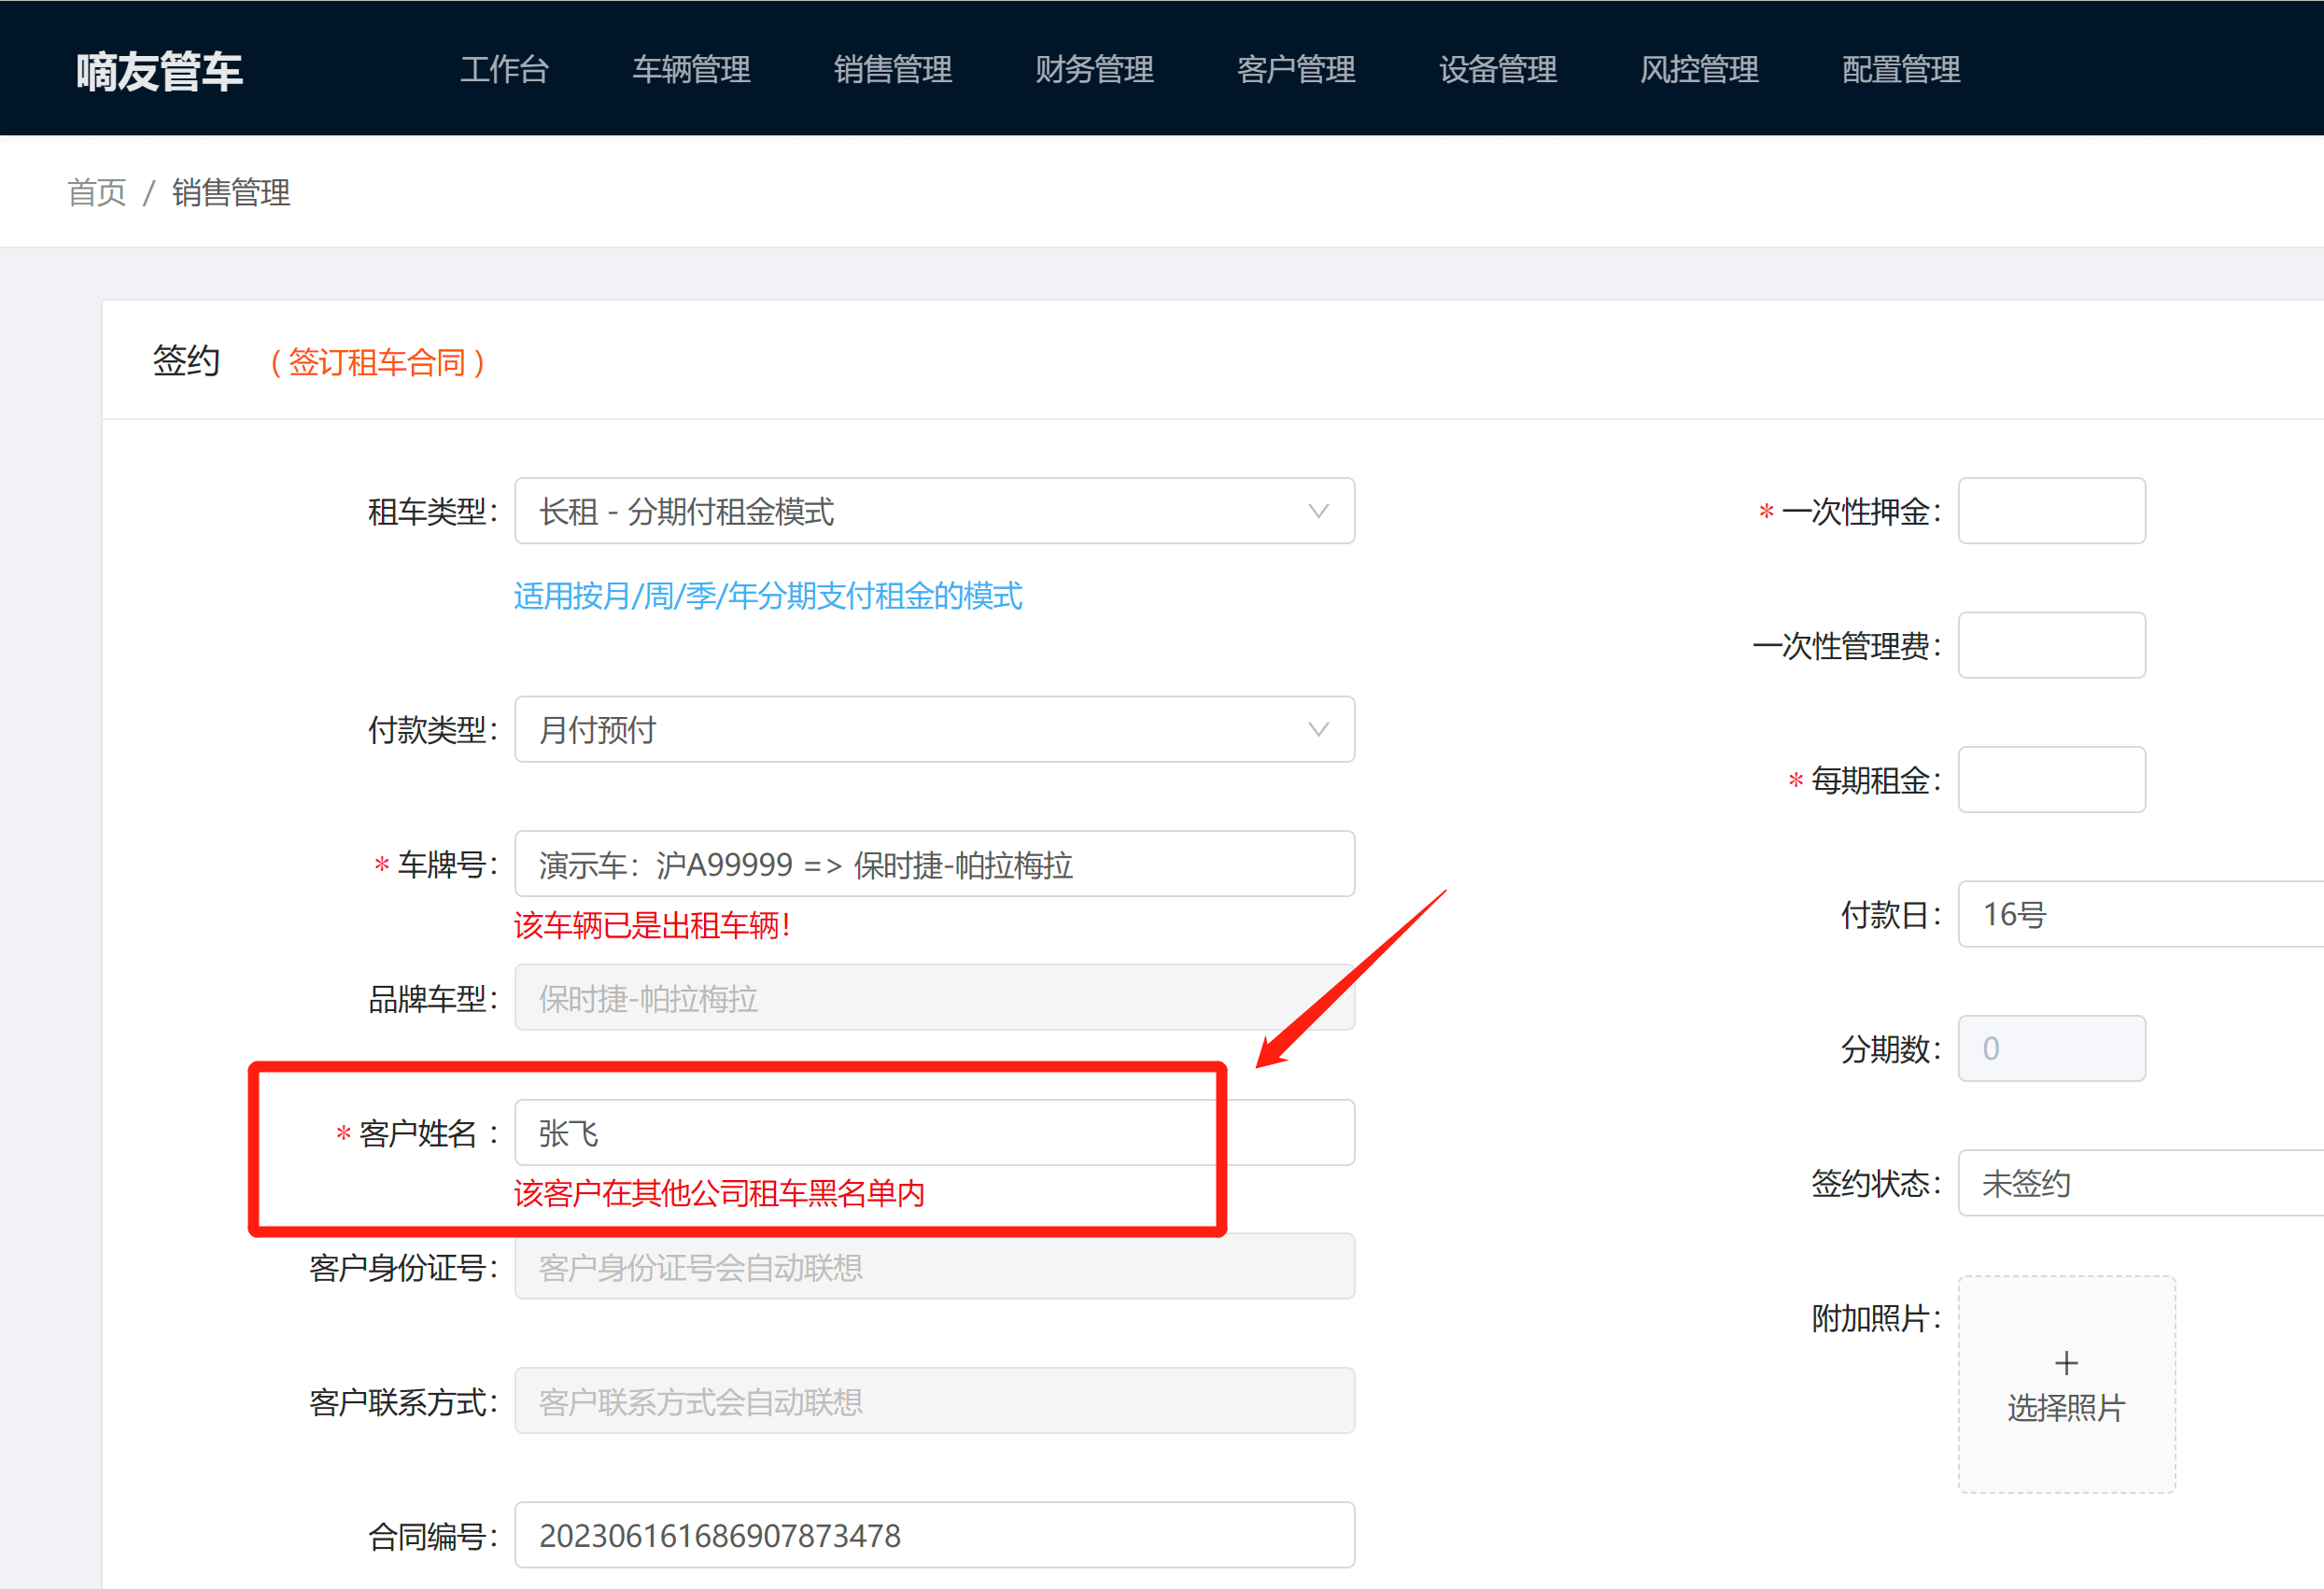Go to 首页 breadcrumb link

97,192
